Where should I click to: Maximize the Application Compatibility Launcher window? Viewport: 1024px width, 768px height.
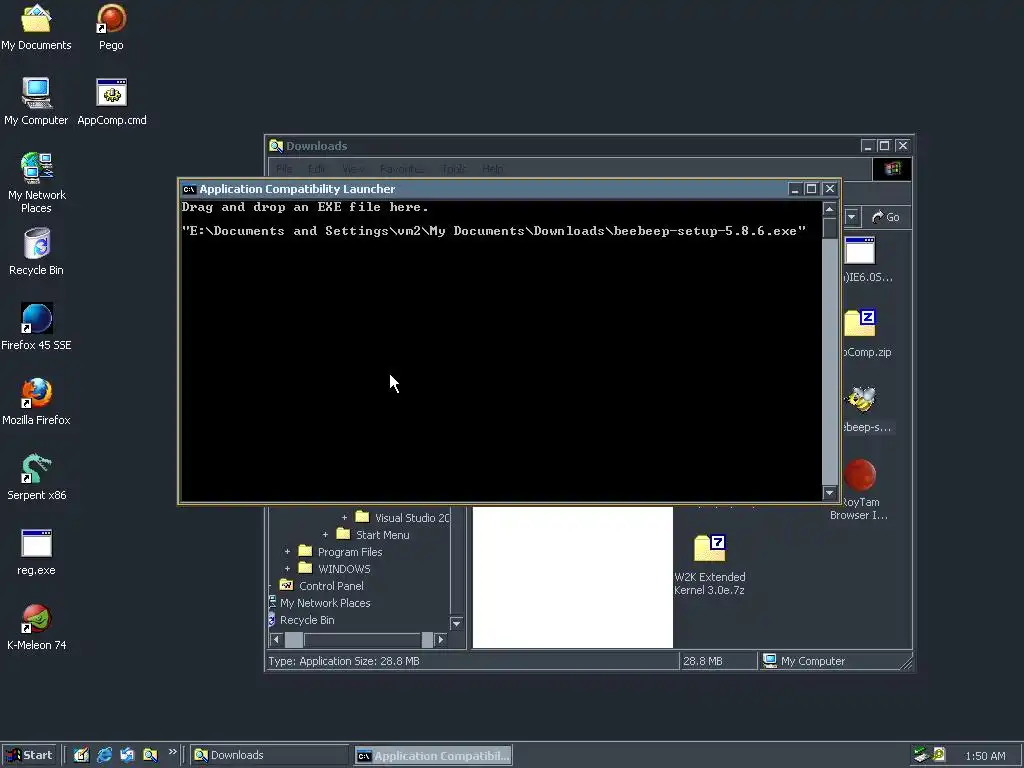pyautogui.click(x=811, y=189)
